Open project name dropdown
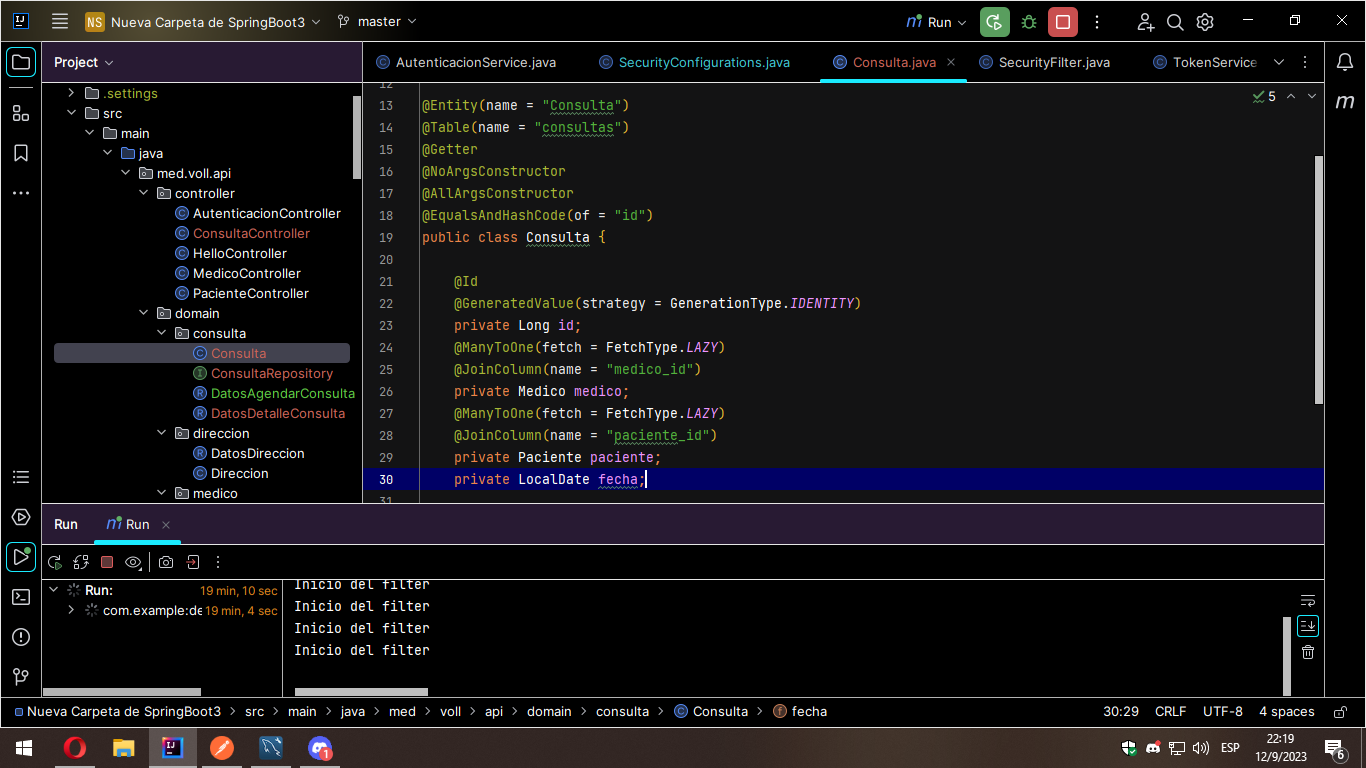This screenshot has height=768, width=1366. [x=203, y=22]
